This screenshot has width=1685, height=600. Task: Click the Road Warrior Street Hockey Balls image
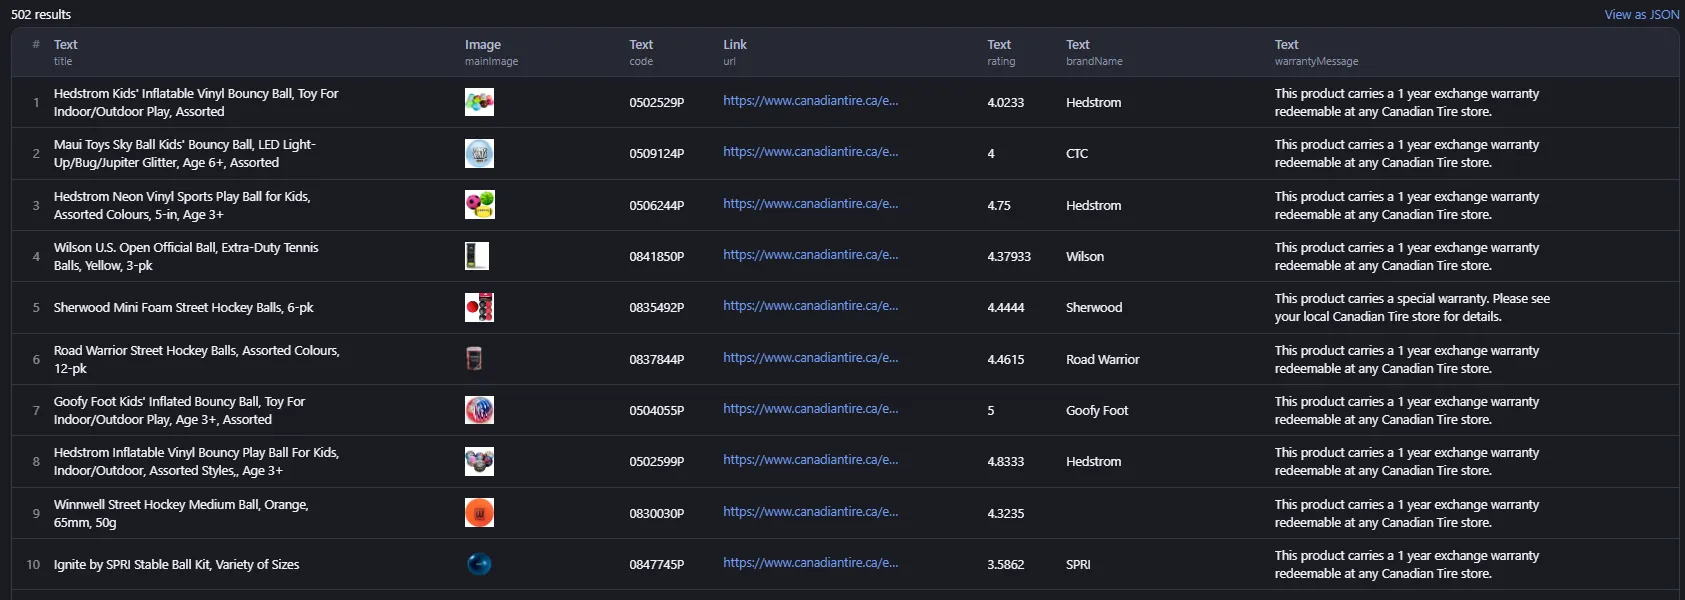474,359
